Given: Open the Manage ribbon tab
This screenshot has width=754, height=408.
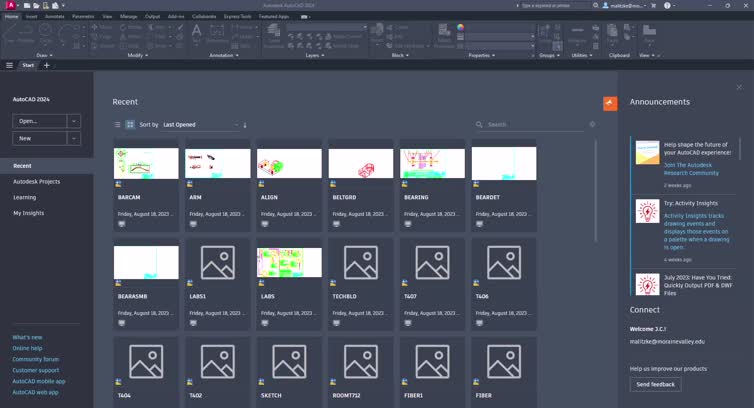Looking at the screenshot, I should point(128,16).
